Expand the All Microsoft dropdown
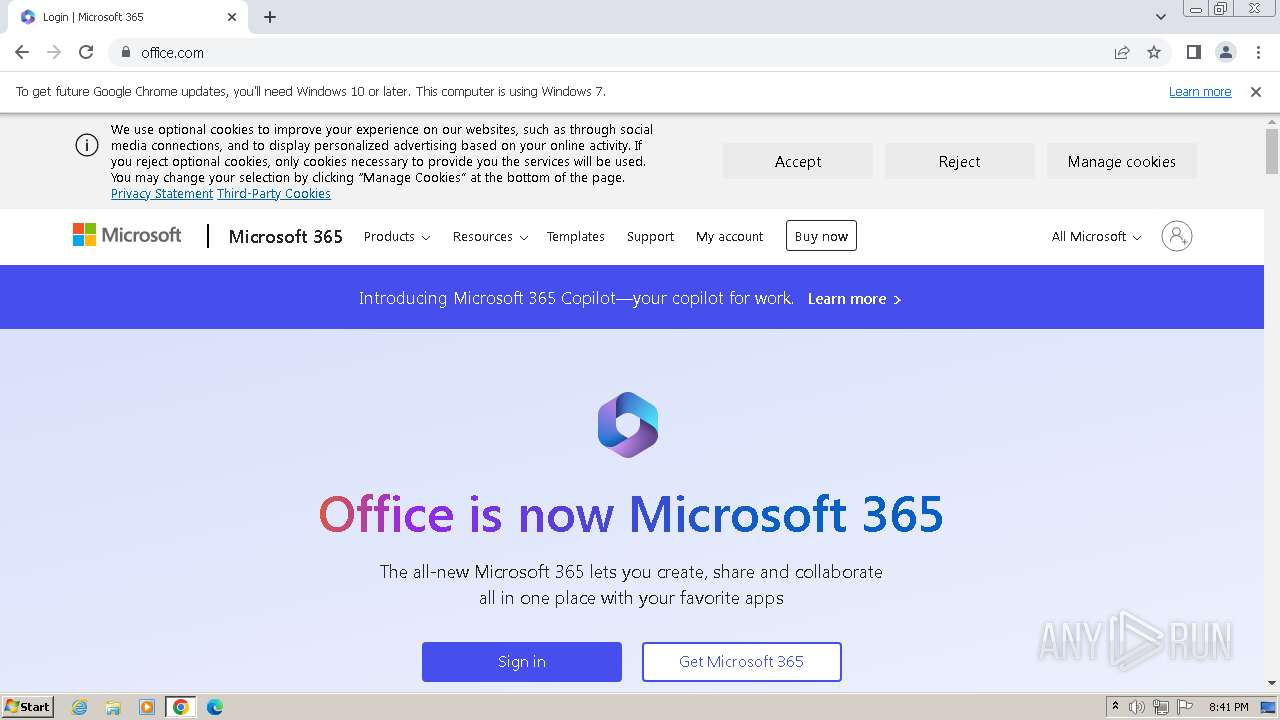 tap(1096, 237)
